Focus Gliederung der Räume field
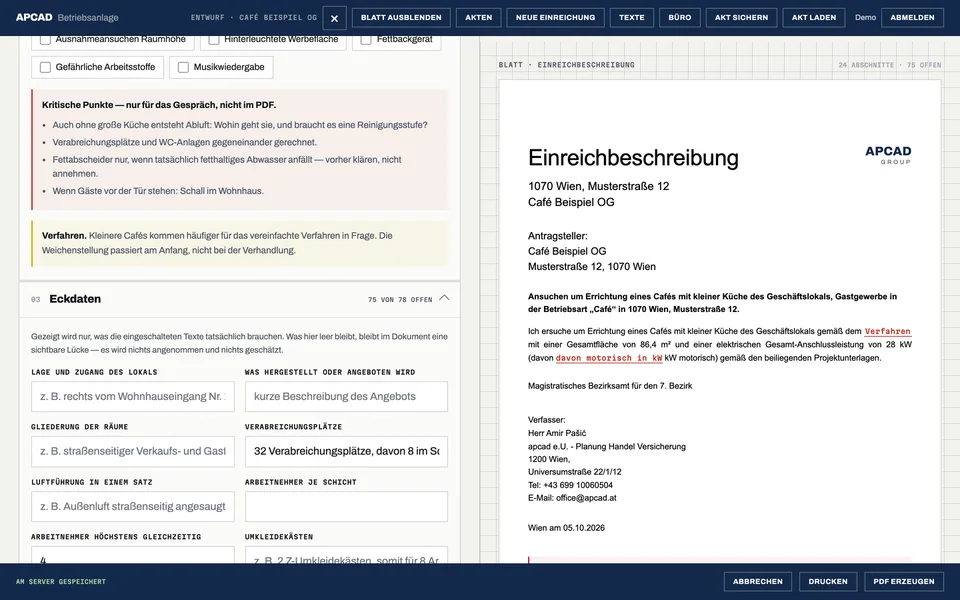 [133, 451]
